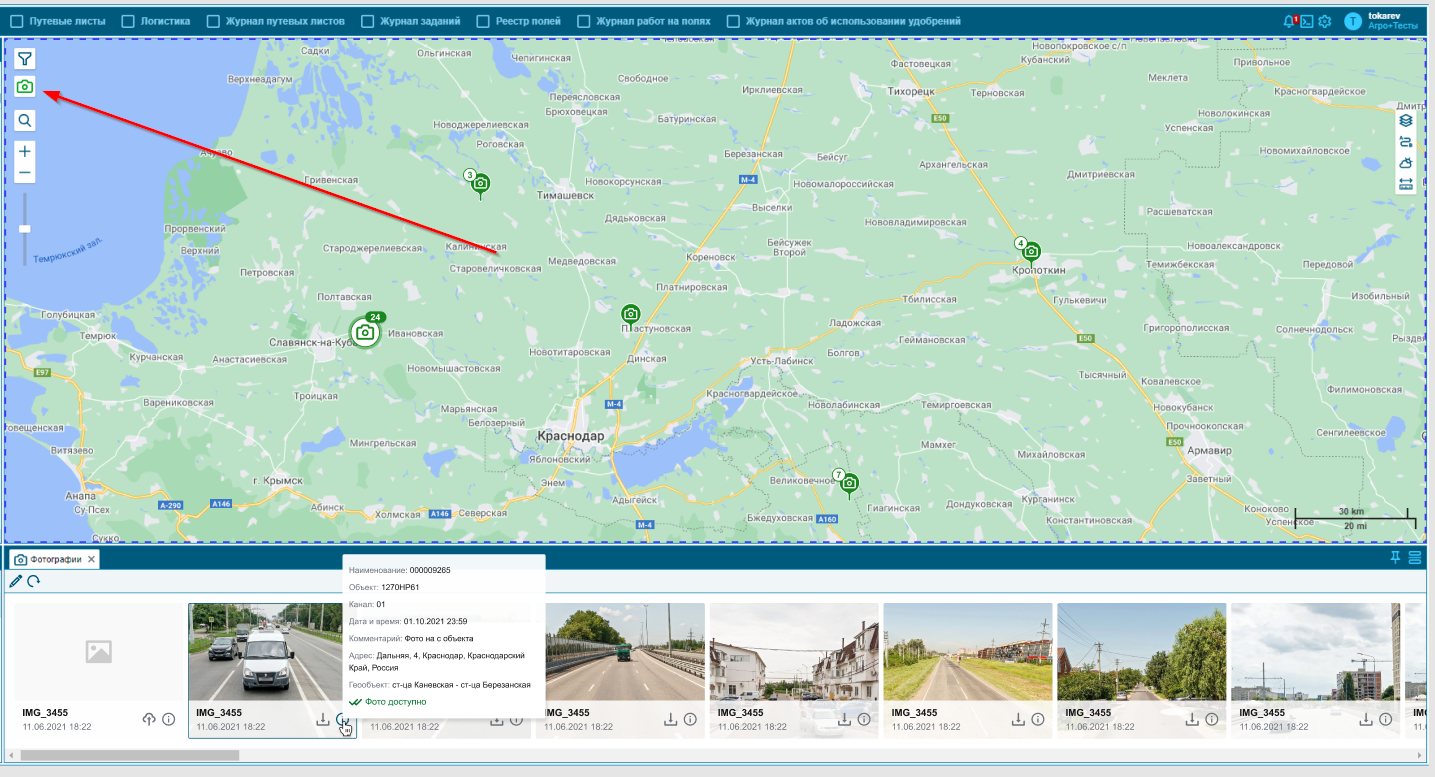Click the single photo marker at Пластуновская
The width and height of the screenshot is (1435, 777).
coord(630,314)
